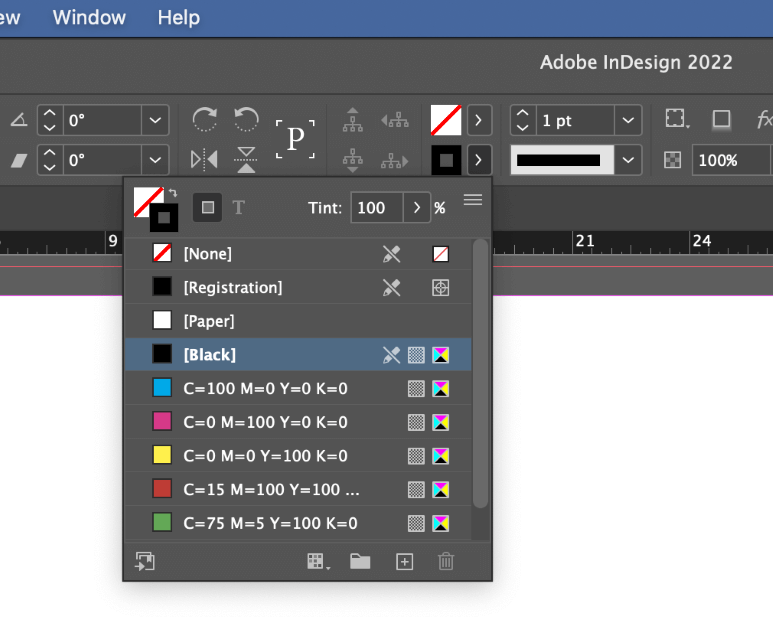Click the flip vertical icon

(x=246, y=160)
